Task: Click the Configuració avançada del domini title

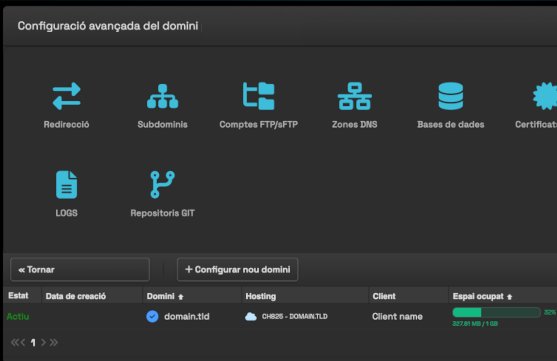Action: coord(108,26)
